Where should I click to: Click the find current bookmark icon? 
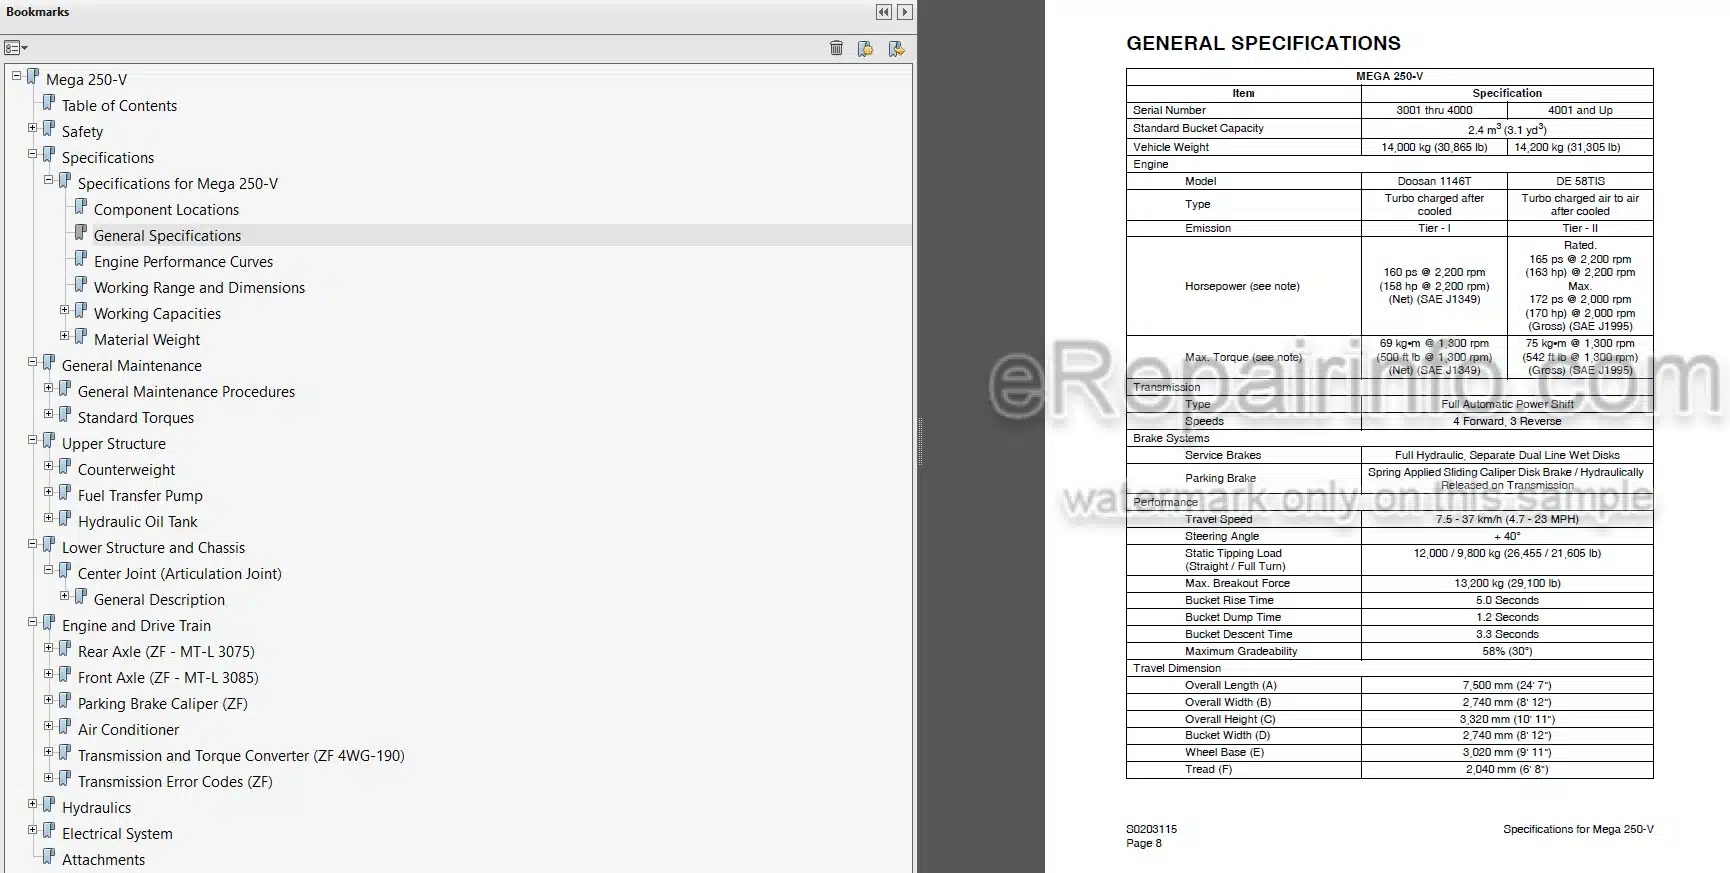(896, 48)
